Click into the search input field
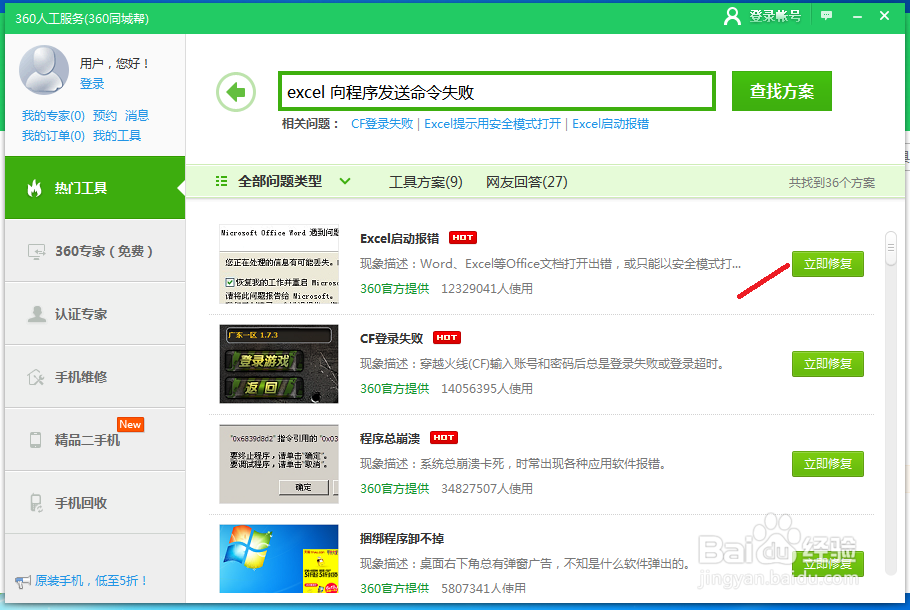This screenshot has width=910, height=610. coord(497,92)
